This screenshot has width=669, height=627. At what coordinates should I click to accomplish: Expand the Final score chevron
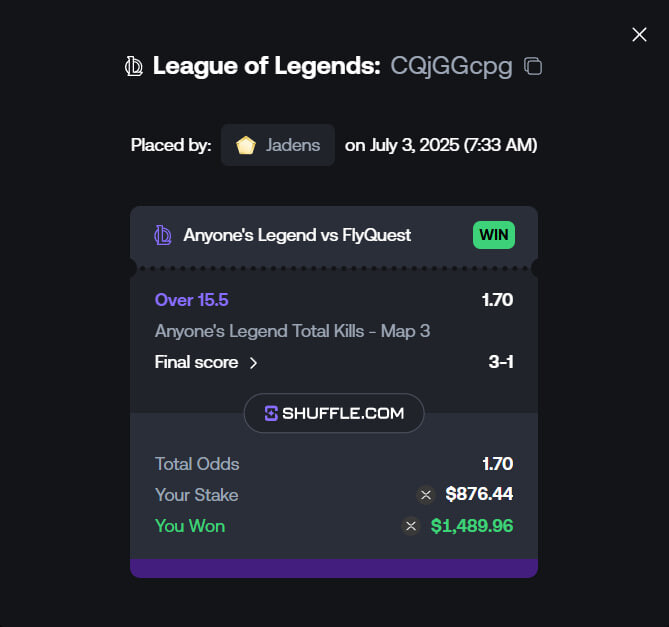click(x=253, y=363)
